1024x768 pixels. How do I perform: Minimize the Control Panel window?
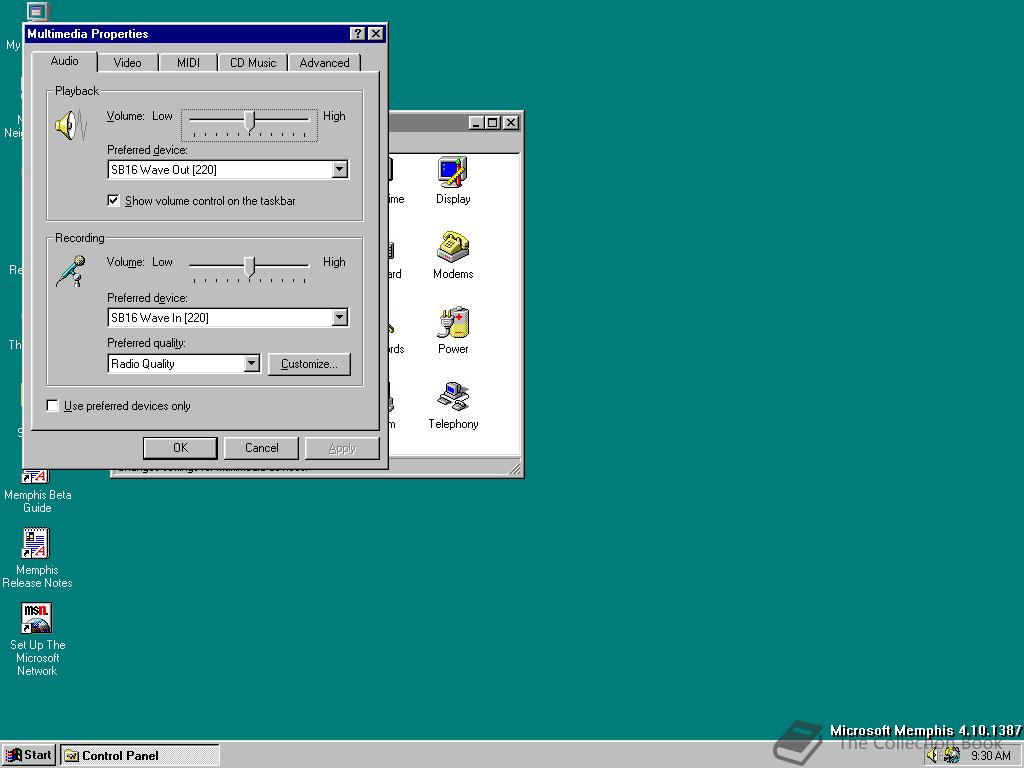(x=477, y=122)
